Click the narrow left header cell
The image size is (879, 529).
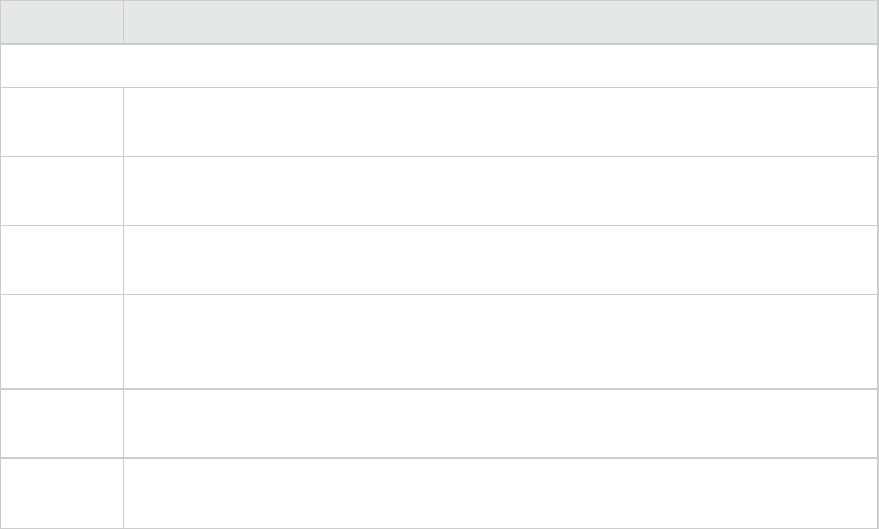pyautogui.click(x=61, y=22)
